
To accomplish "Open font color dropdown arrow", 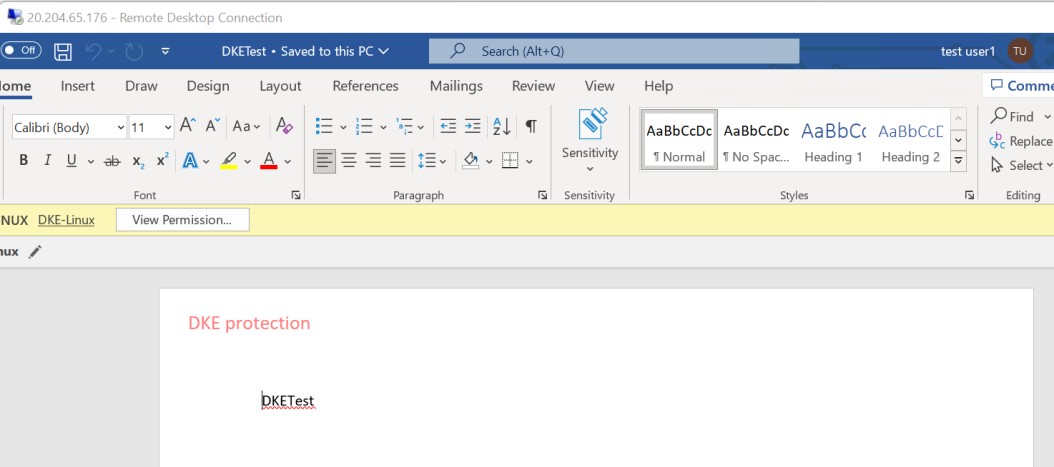I will point(288,161).
